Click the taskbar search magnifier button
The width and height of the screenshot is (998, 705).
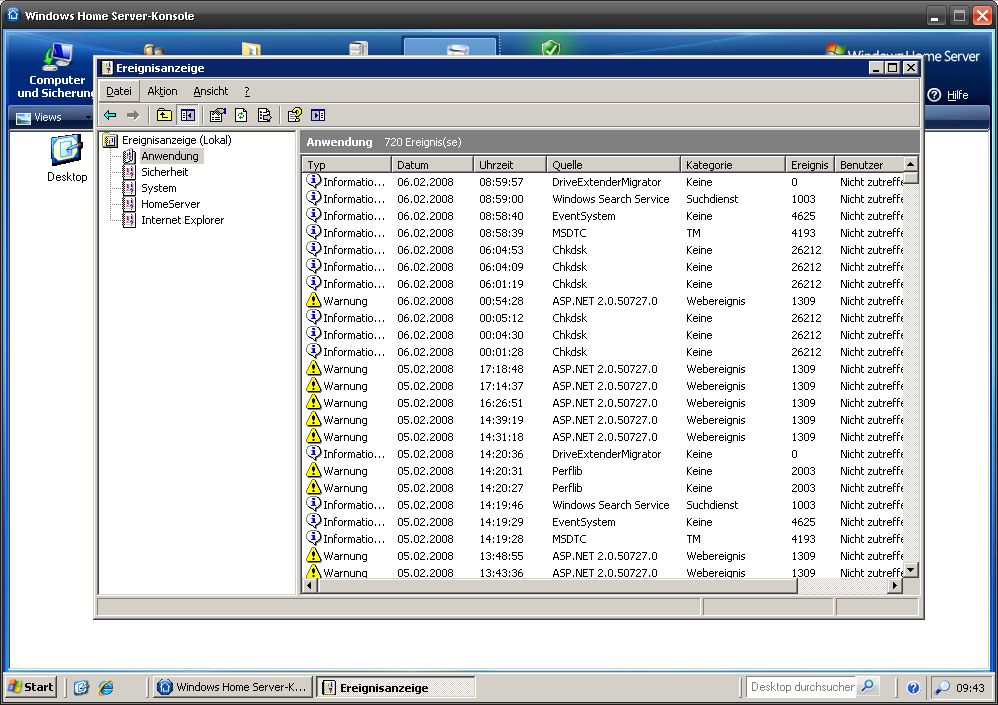tap(868, 687)
